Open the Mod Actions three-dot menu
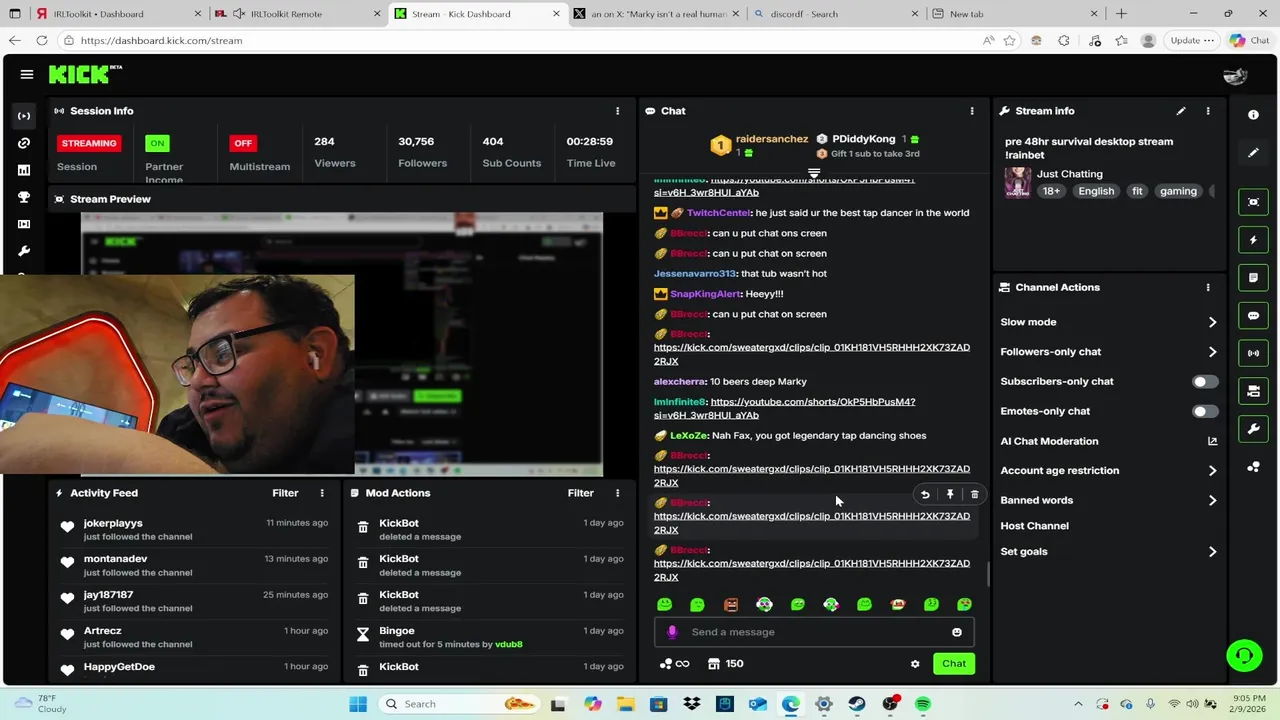This screenshot has width=1280, height=720. [617, 493]
